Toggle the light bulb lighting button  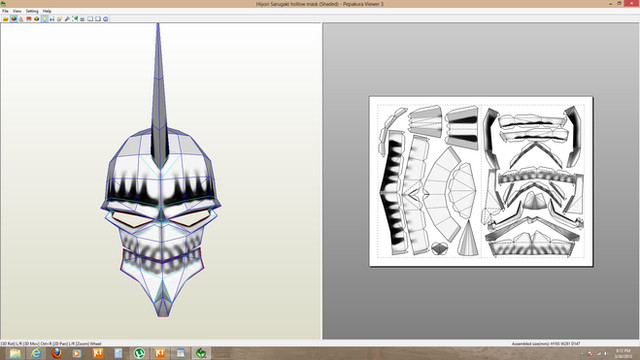44,19
